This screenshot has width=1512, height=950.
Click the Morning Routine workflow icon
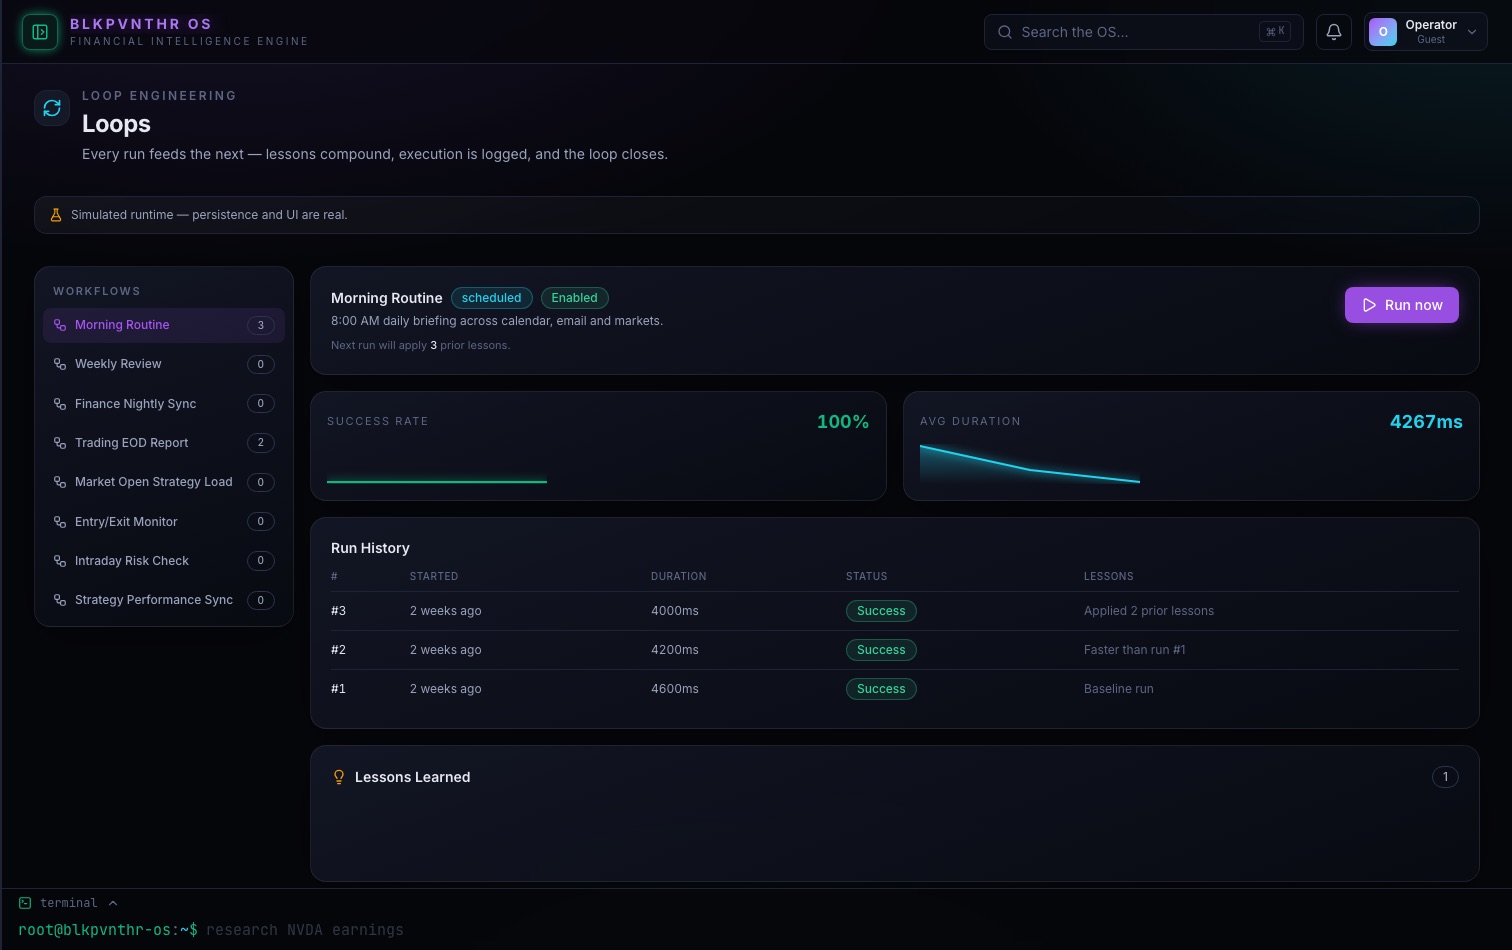60,325
